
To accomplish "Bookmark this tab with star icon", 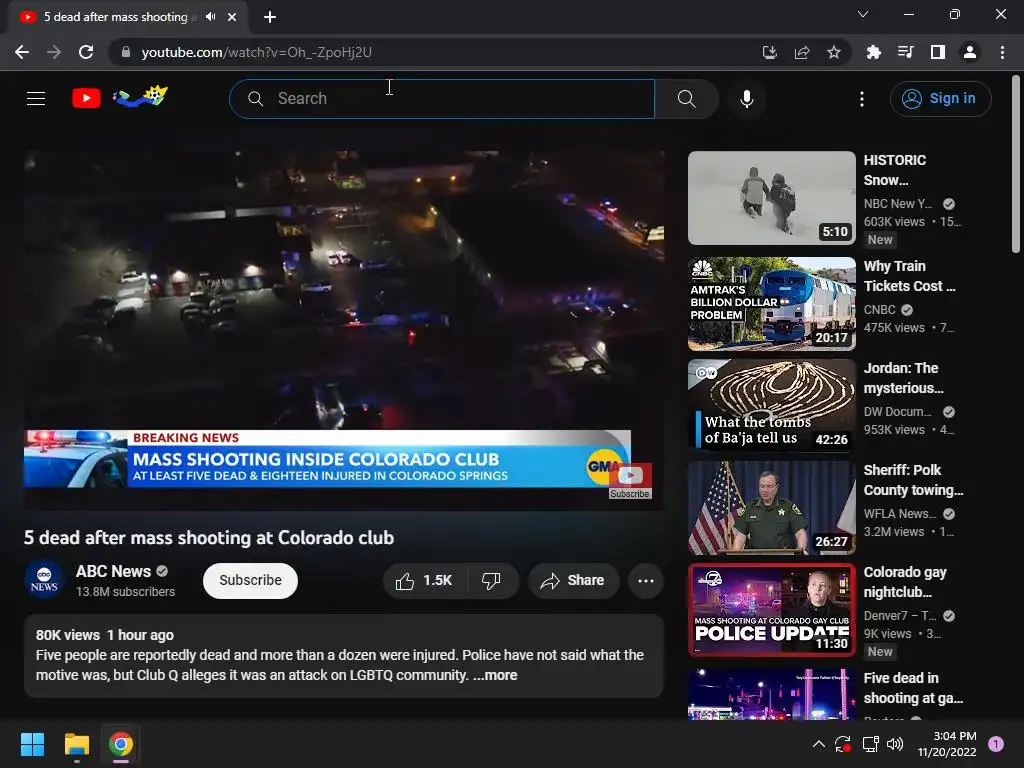I will point(834,52).
